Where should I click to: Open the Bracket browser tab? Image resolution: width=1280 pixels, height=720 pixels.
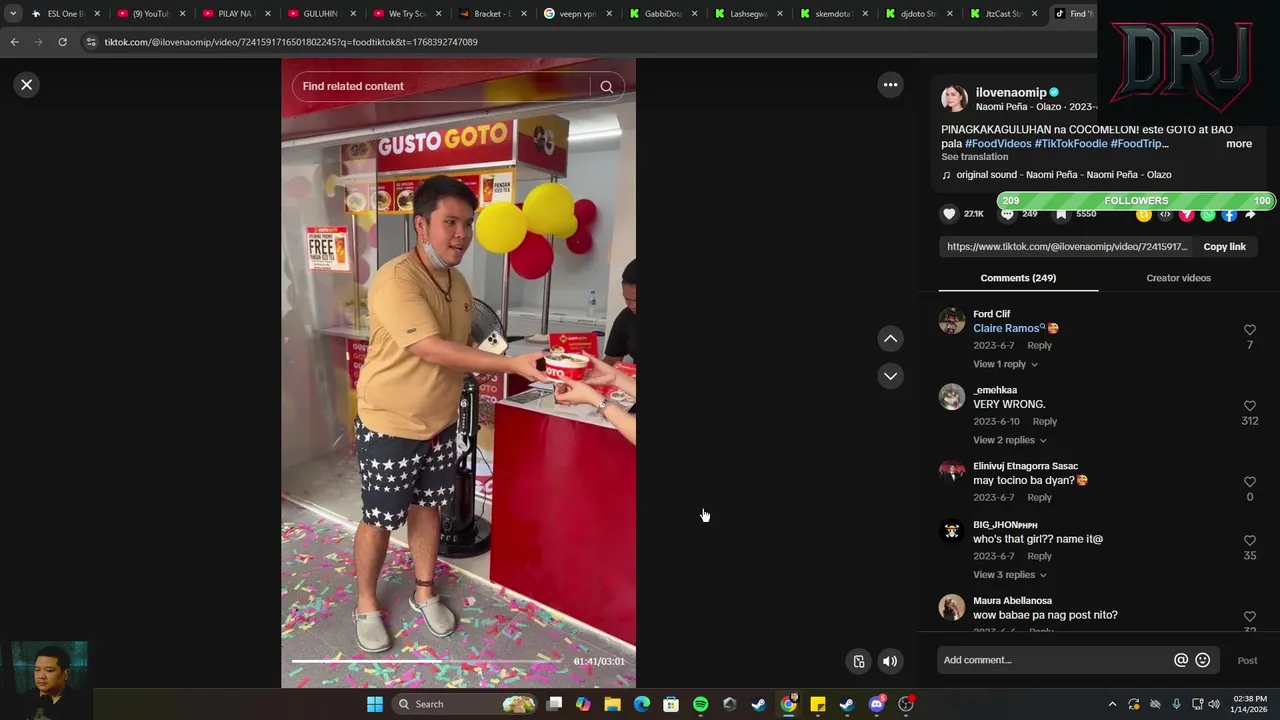pos(492,14)
